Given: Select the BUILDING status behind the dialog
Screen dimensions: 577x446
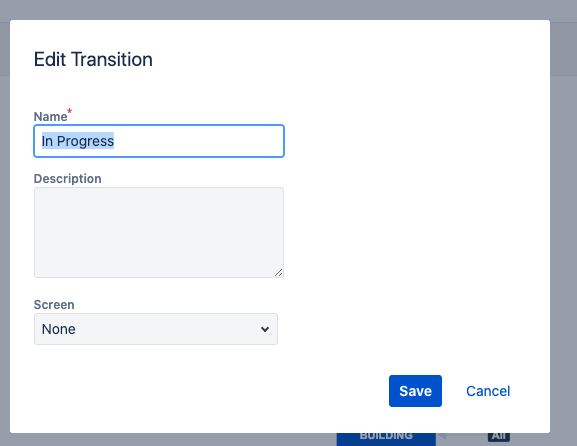Looking at the screenshot, I should click(386, 439).
